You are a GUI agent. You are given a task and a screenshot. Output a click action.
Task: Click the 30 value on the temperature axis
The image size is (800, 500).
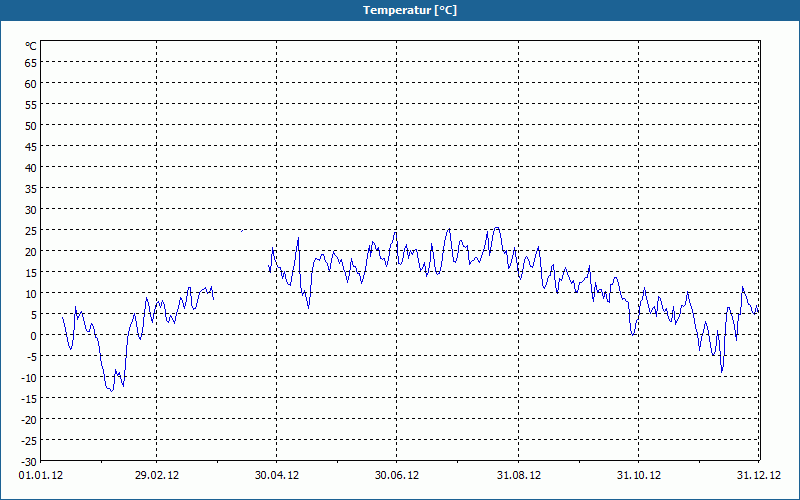[31, 210]
